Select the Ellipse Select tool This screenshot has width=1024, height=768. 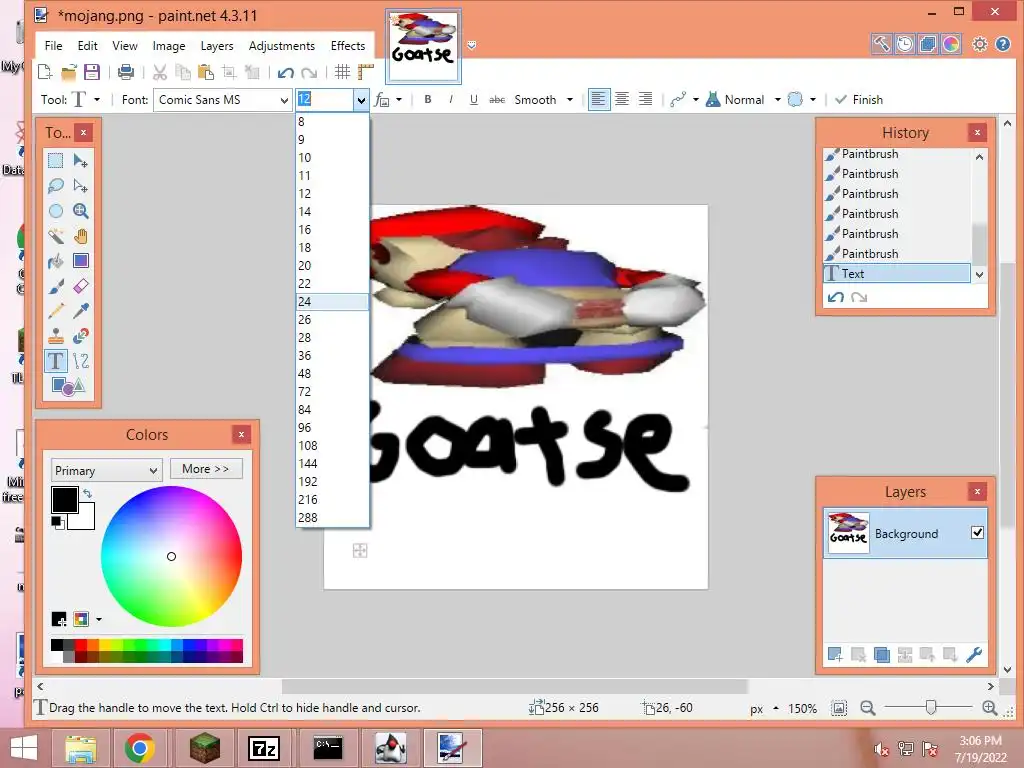pos(56,211)
